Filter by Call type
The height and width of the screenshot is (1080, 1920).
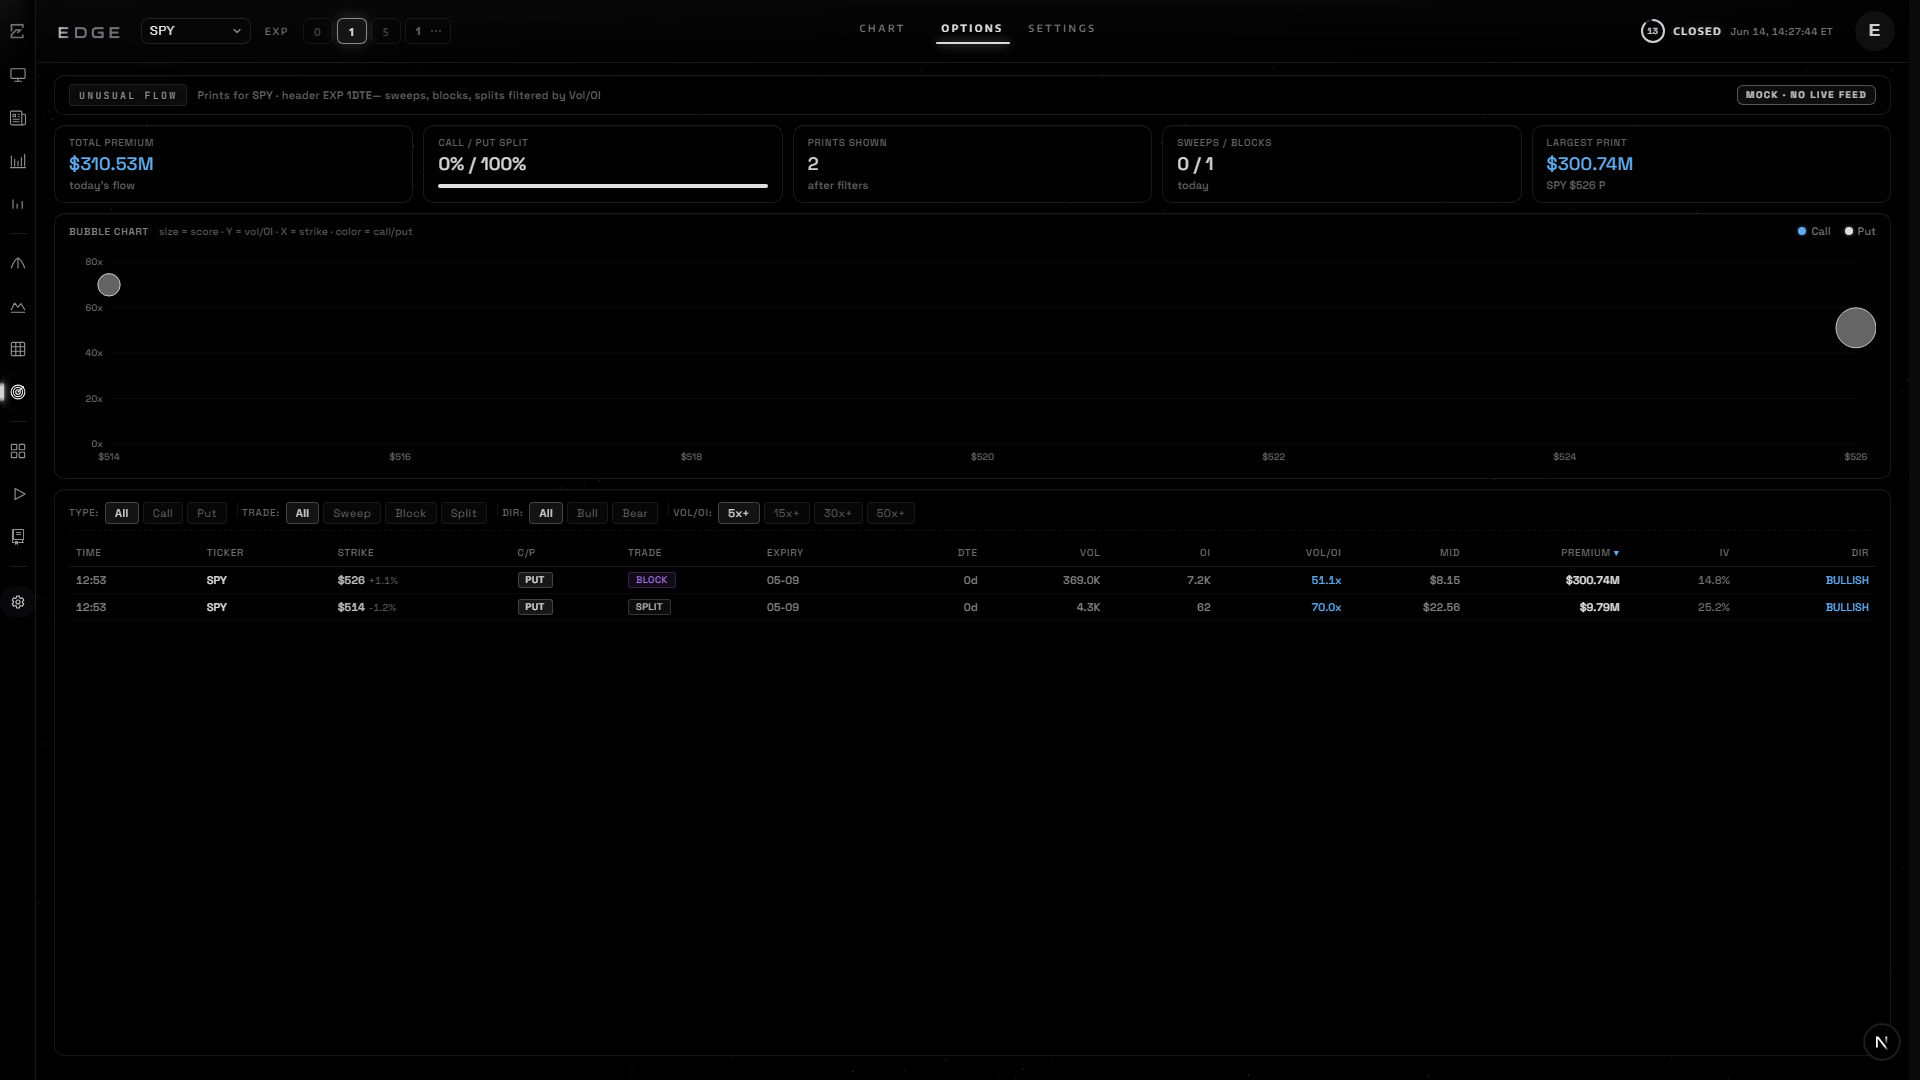pyautogui.click(x=162, y=513)
